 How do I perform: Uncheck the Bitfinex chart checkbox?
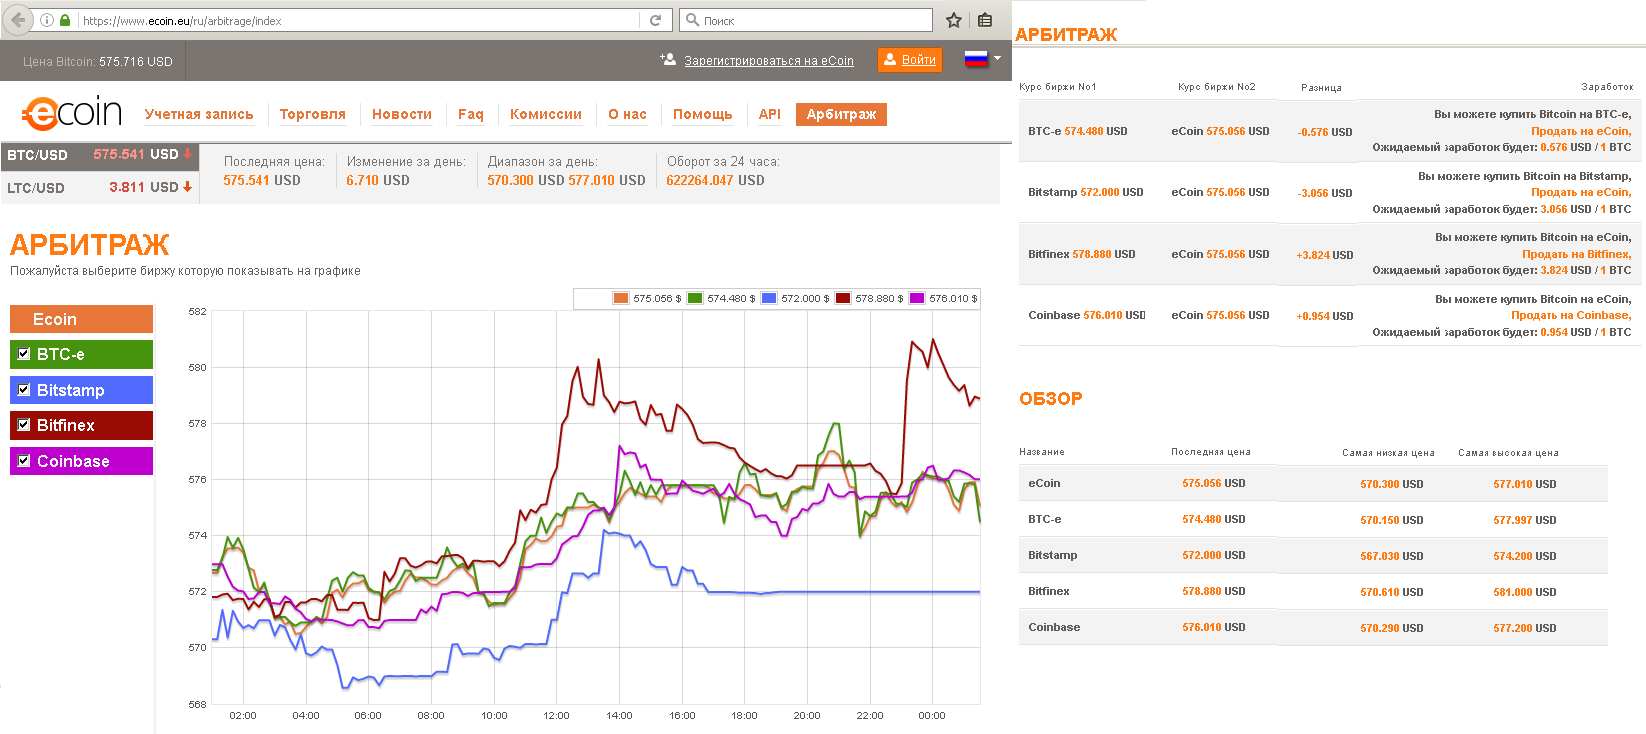point(24,425)
